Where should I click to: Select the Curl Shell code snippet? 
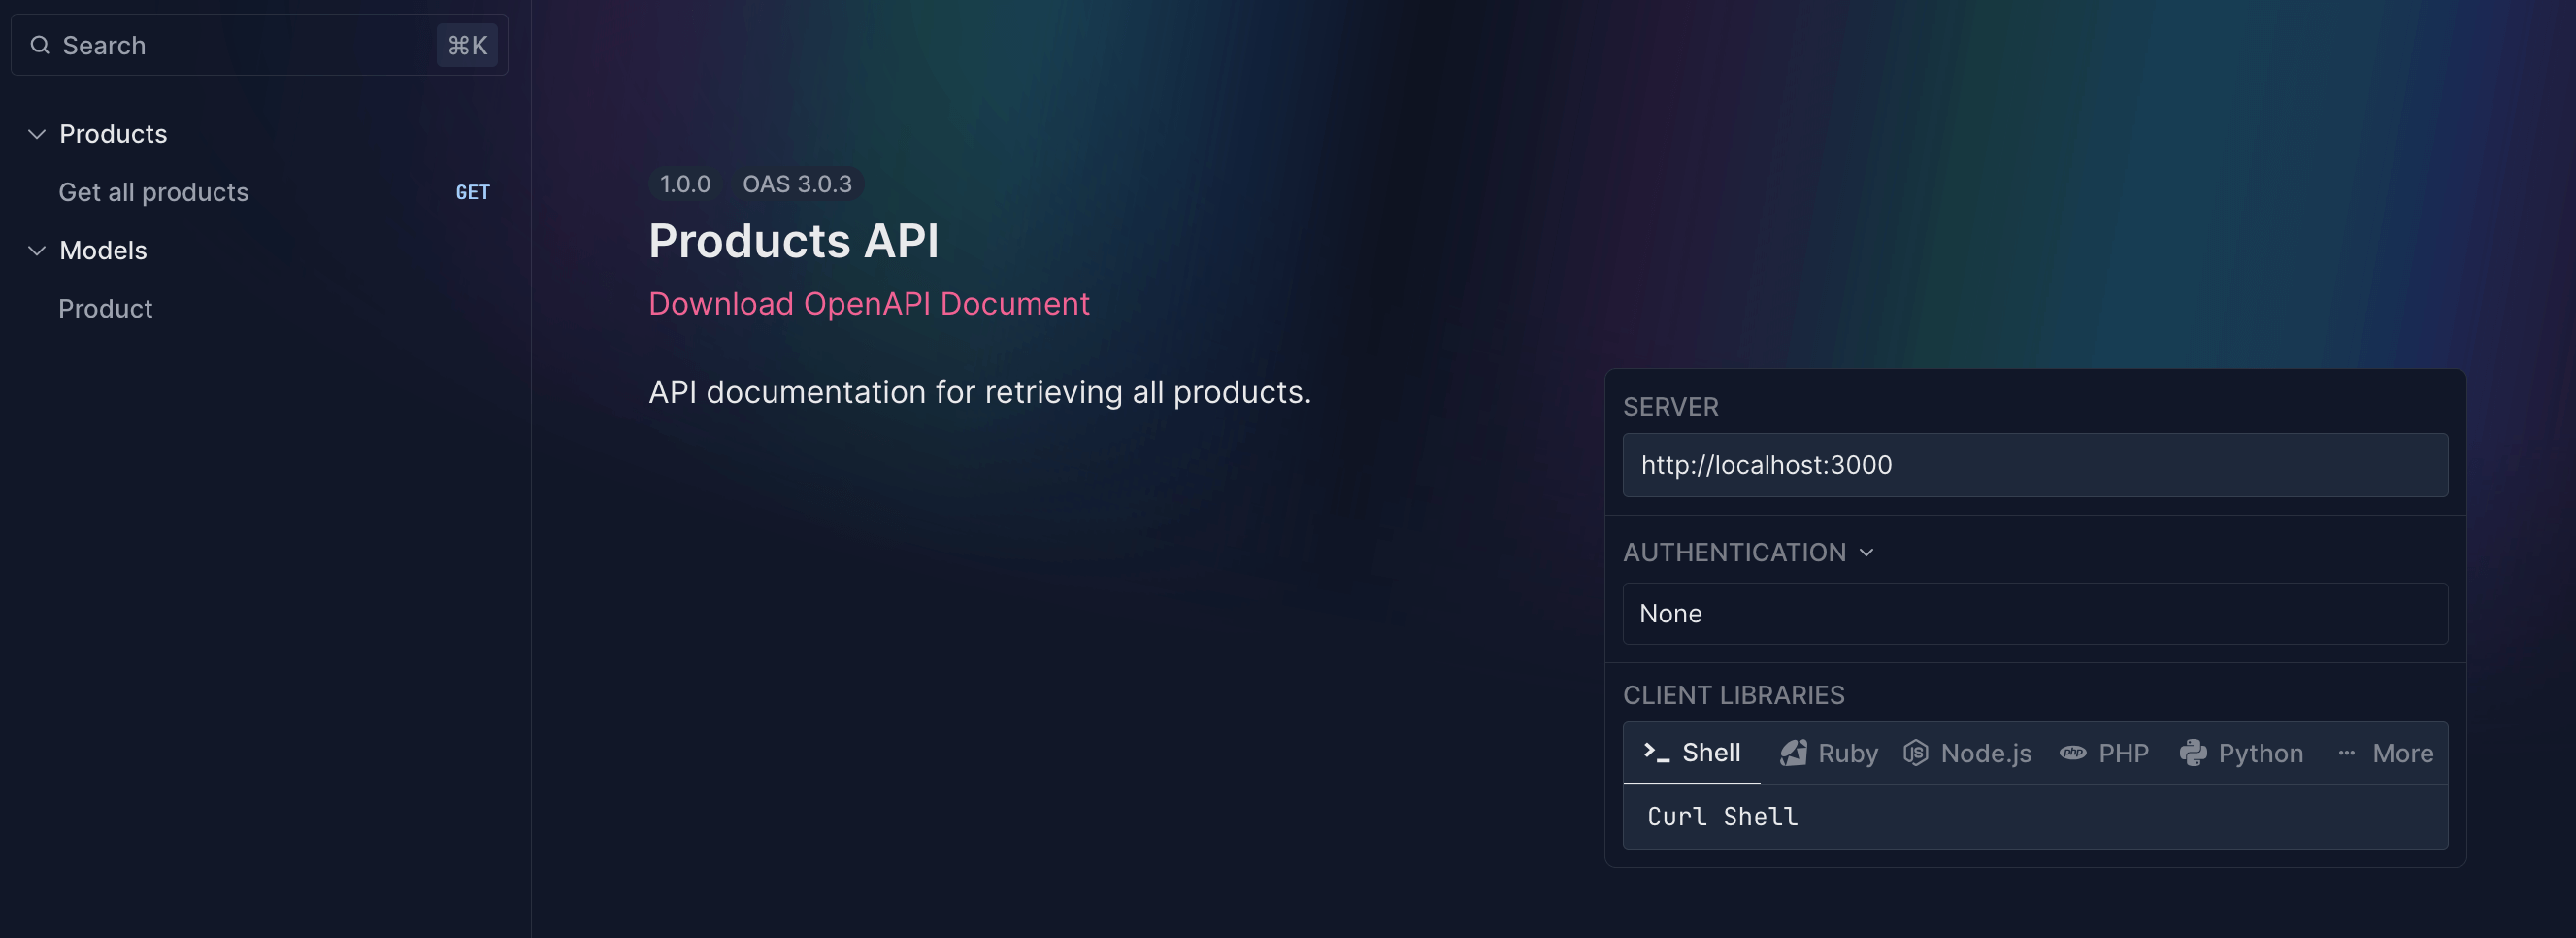[1721, 817]
